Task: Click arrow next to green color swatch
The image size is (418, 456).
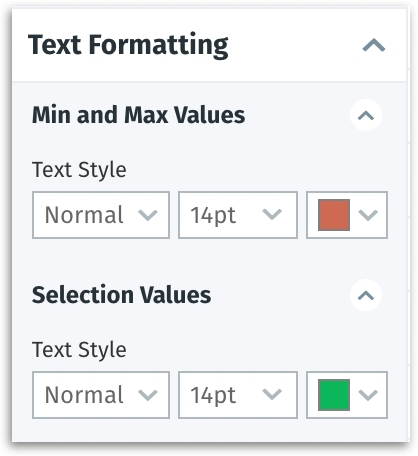Action: [x=368, y=395]
